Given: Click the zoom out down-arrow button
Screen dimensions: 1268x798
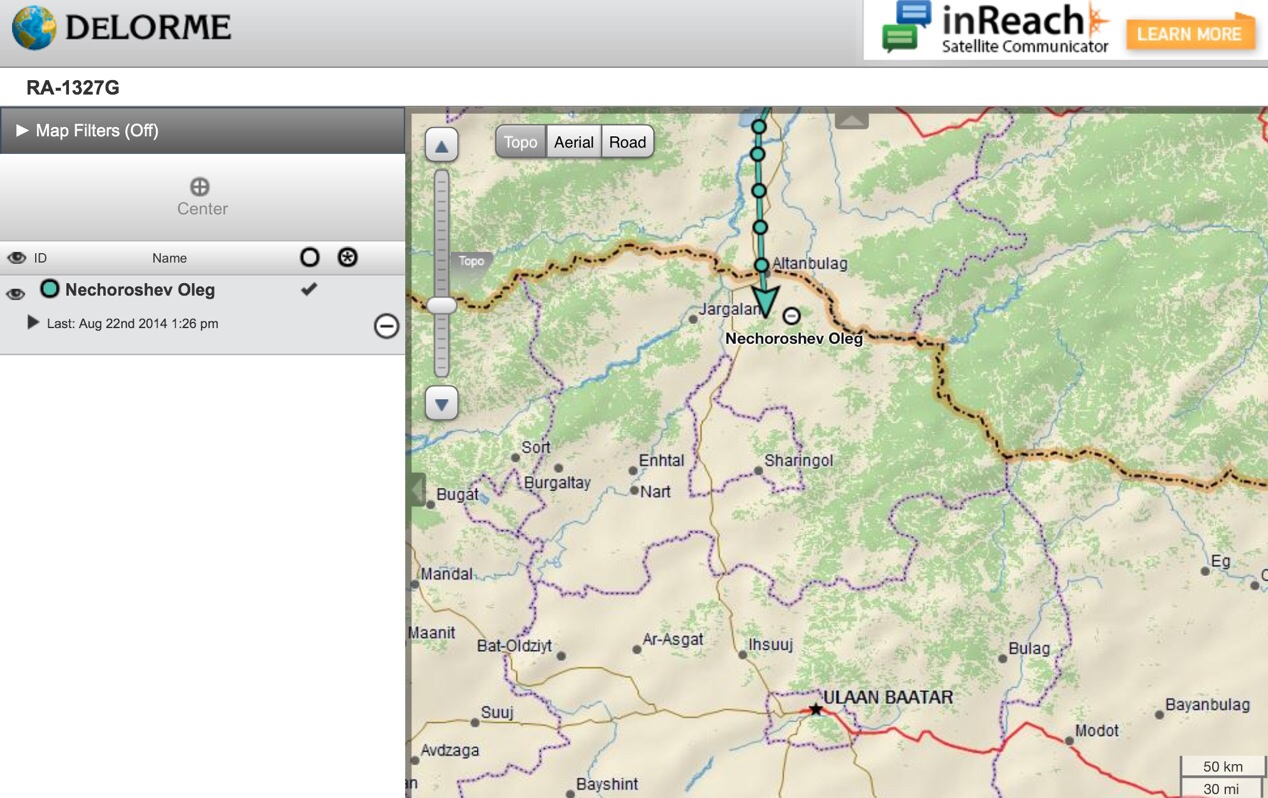Looking at the screenshot, I should click(441, 403).
